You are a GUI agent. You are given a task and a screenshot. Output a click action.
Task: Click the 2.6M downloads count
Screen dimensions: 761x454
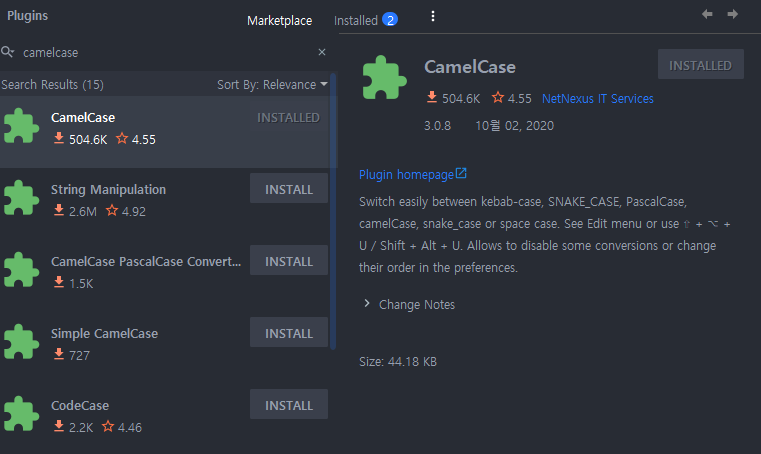point(83,211)
